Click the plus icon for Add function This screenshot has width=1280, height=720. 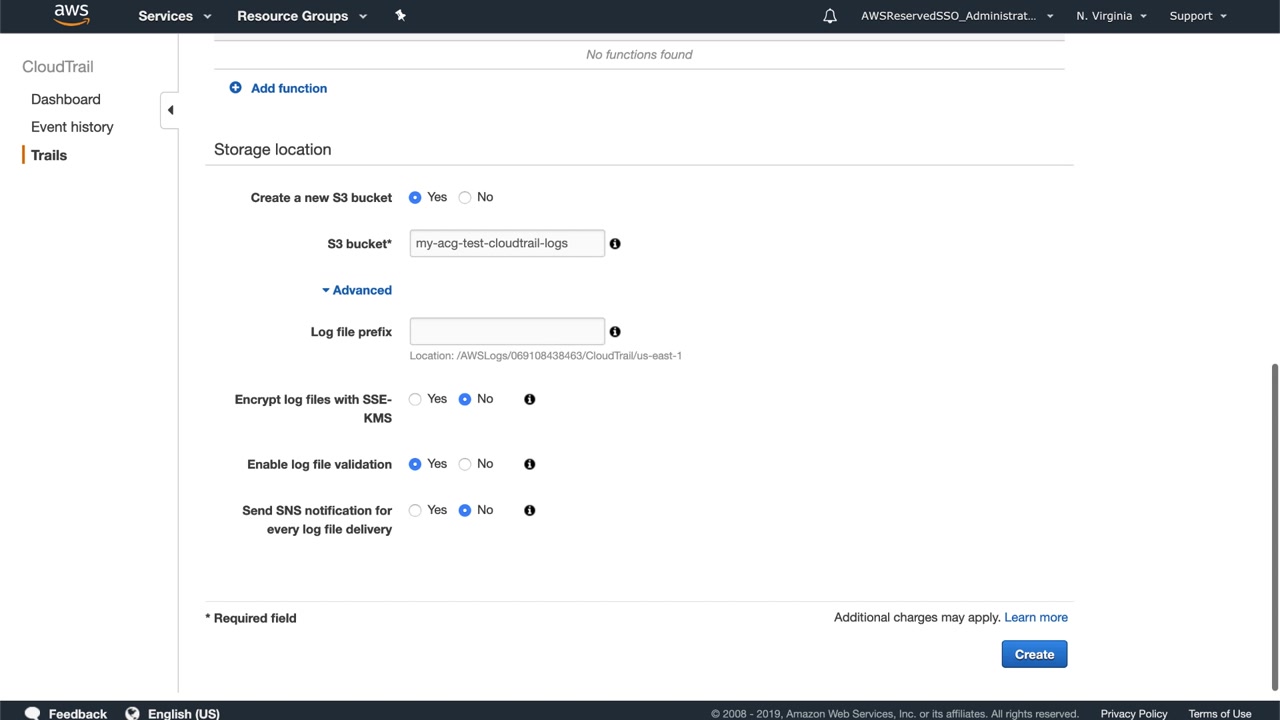tap(236, 88)
